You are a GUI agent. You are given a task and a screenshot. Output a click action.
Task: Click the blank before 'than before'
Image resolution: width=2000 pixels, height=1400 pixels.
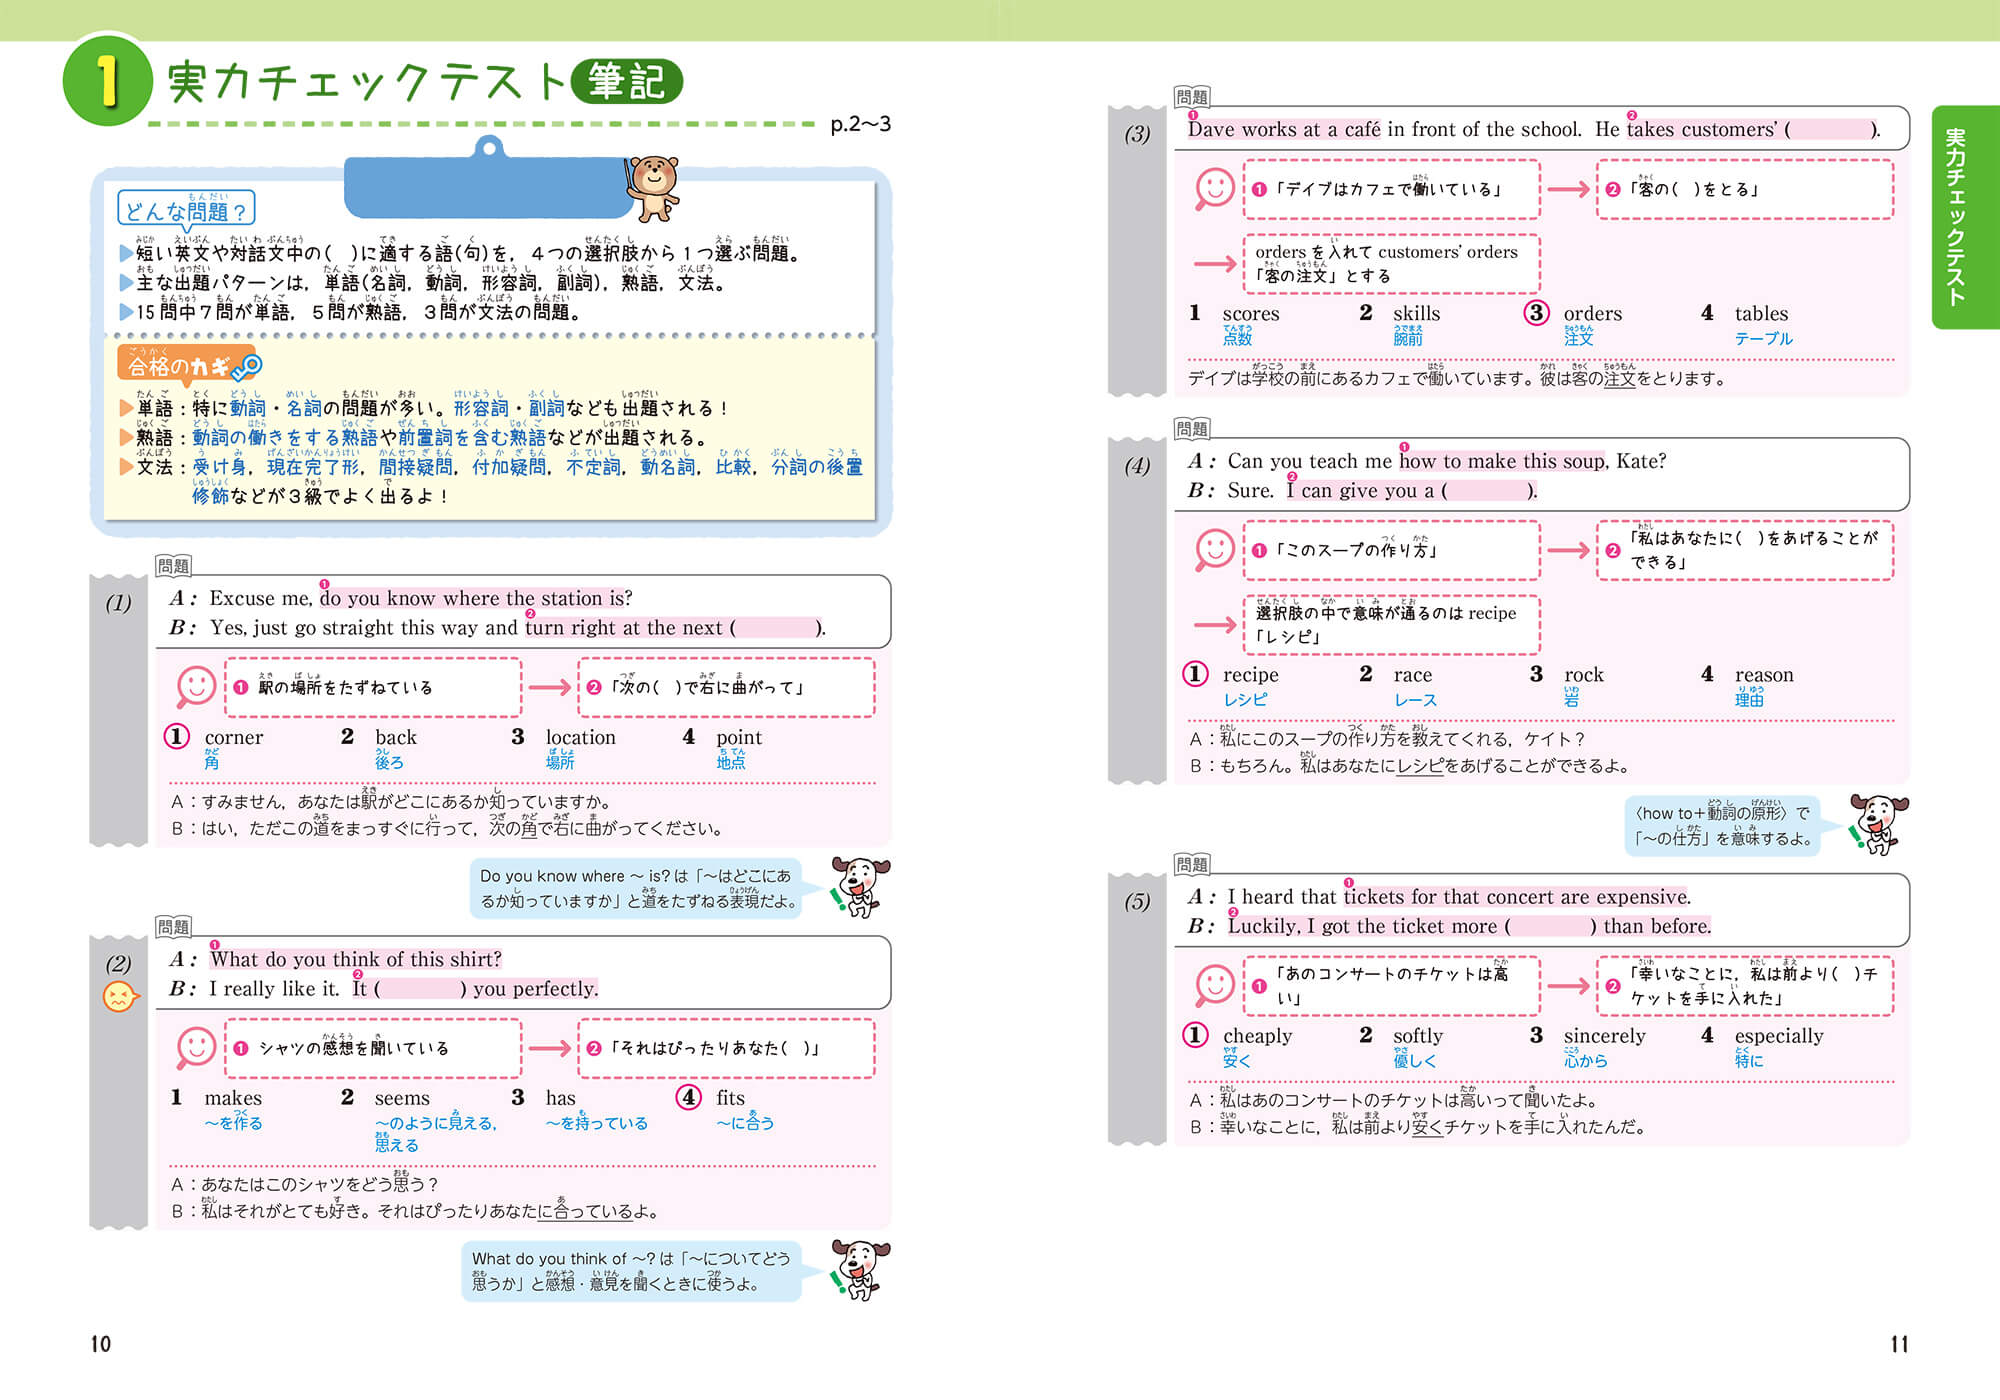click(x=1549, y=927)
